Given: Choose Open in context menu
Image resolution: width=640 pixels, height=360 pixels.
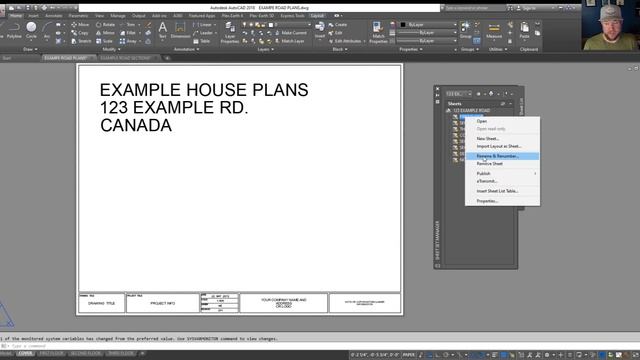Looking at the screenshot, I should [x=502, y=121].
